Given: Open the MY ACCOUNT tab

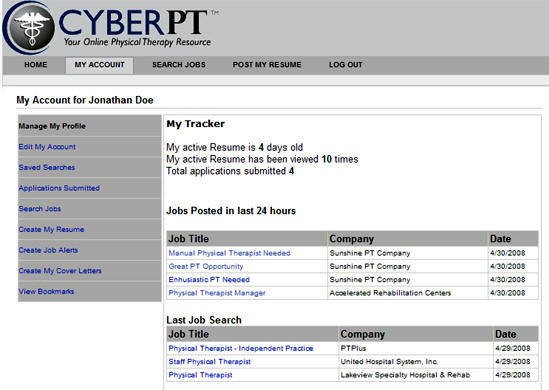Looking at the screenshot, I should click(99, 65).
